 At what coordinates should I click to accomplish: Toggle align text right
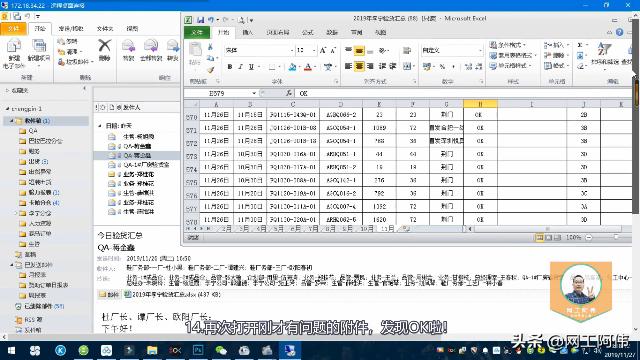[370, 66]
